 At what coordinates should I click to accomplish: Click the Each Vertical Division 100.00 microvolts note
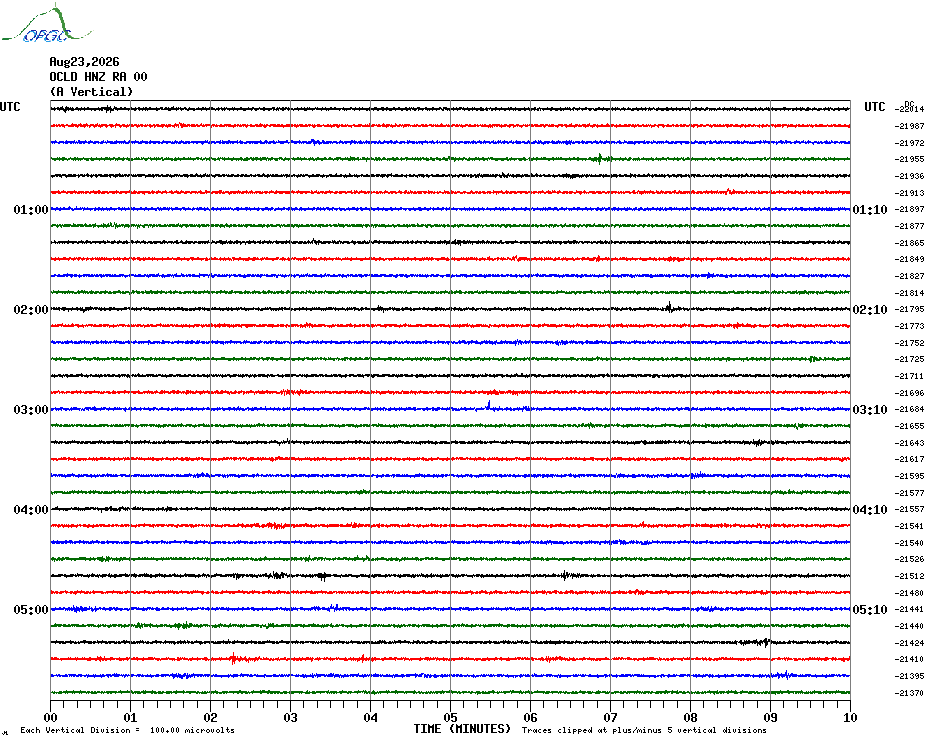tap(128, 730)
